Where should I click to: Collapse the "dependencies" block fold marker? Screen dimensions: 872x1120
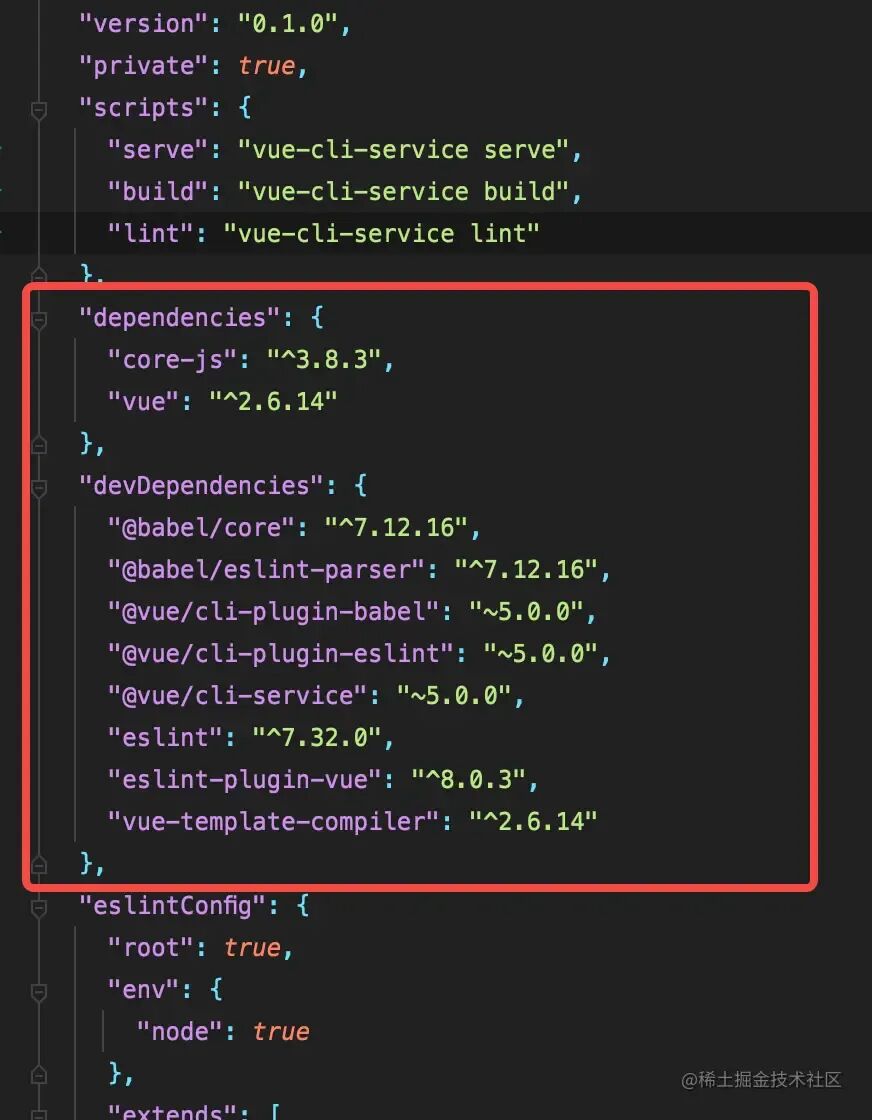click(x=39, y=320)
